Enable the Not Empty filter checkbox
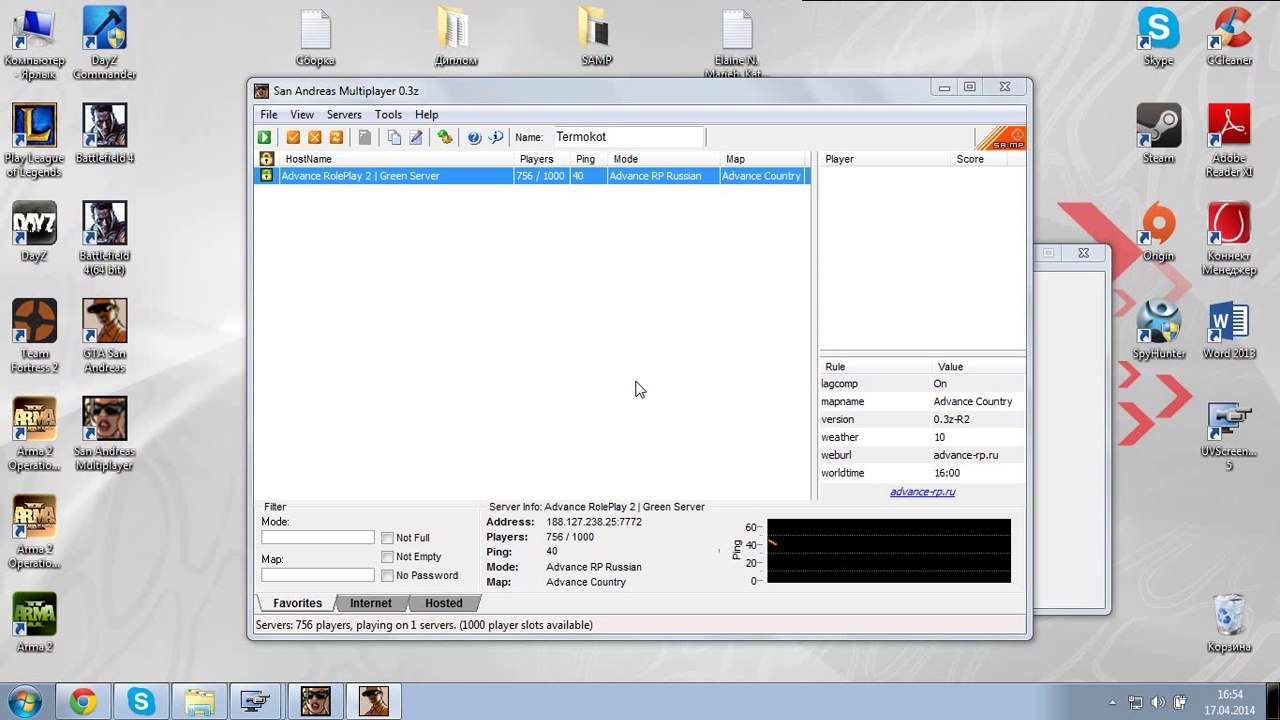This screenshot has width=1280, height=720. pos(387,557)
